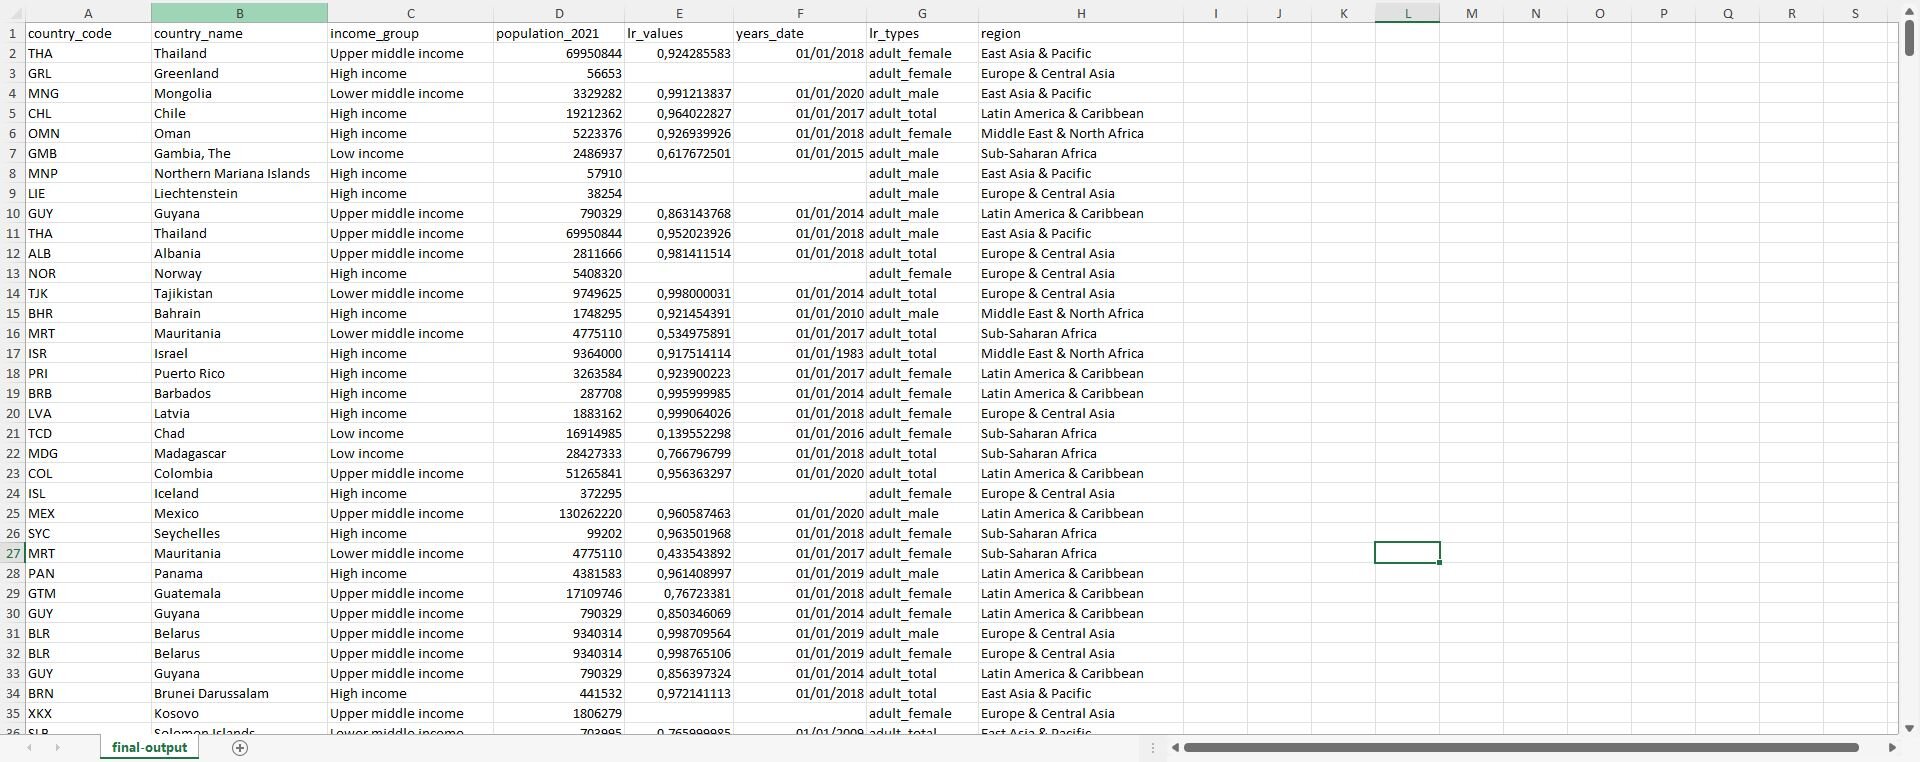The image size is (1920, 762).
Task: Click the horizontal scrollbar thumb
Action: [x=1521, y=747]
